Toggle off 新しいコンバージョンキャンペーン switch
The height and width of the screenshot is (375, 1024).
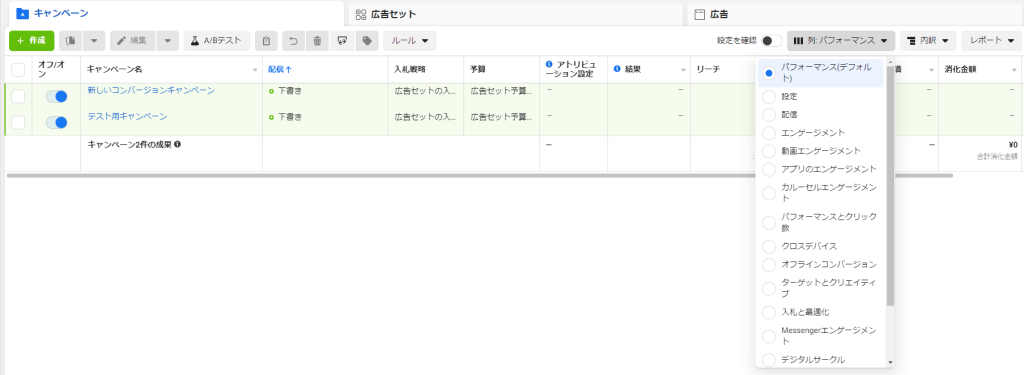[x=56, y=97]
